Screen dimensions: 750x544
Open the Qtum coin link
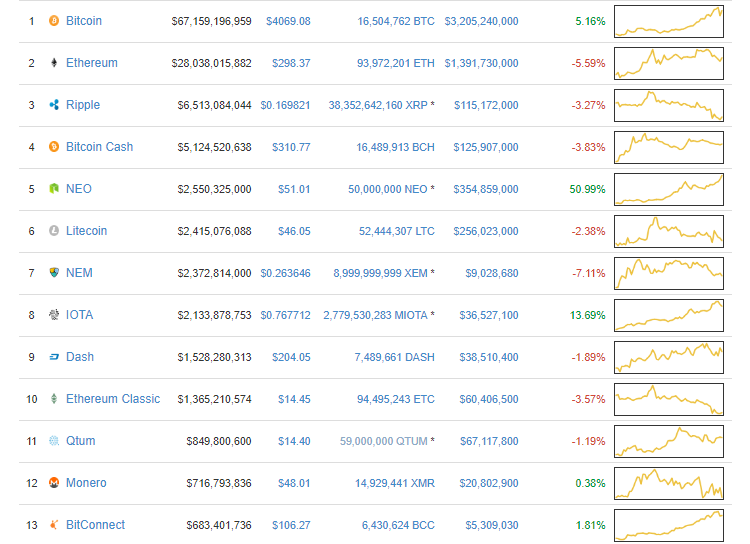[x=80, y=441]
